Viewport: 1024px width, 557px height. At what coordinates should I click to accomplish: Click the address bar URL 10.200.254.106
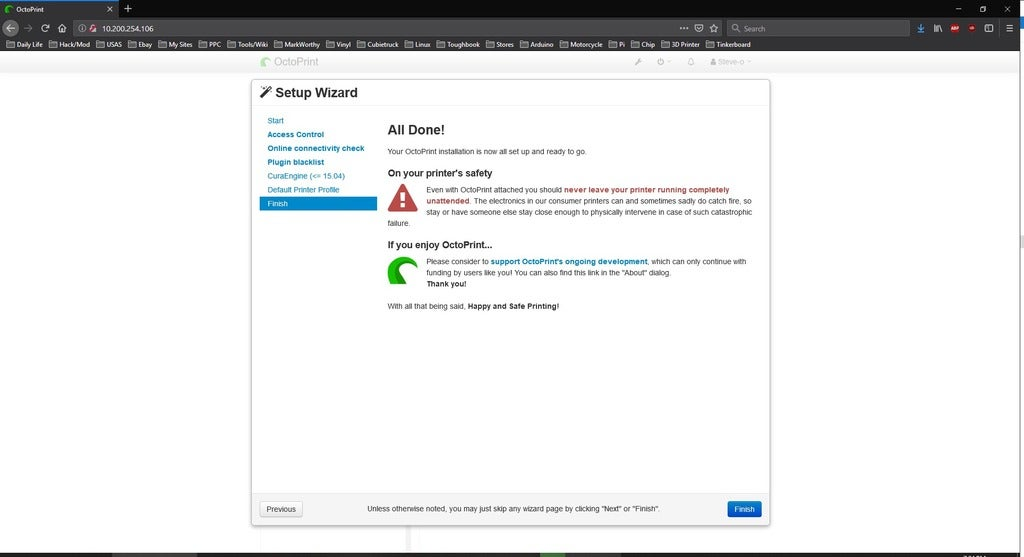click(x=127, y=29)
